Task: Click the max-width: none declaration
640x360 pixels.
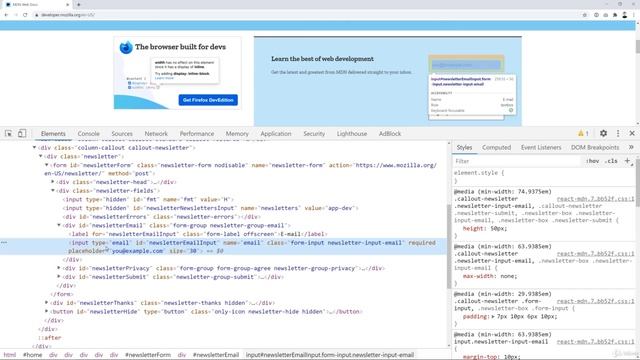Action: click(491, 276)
